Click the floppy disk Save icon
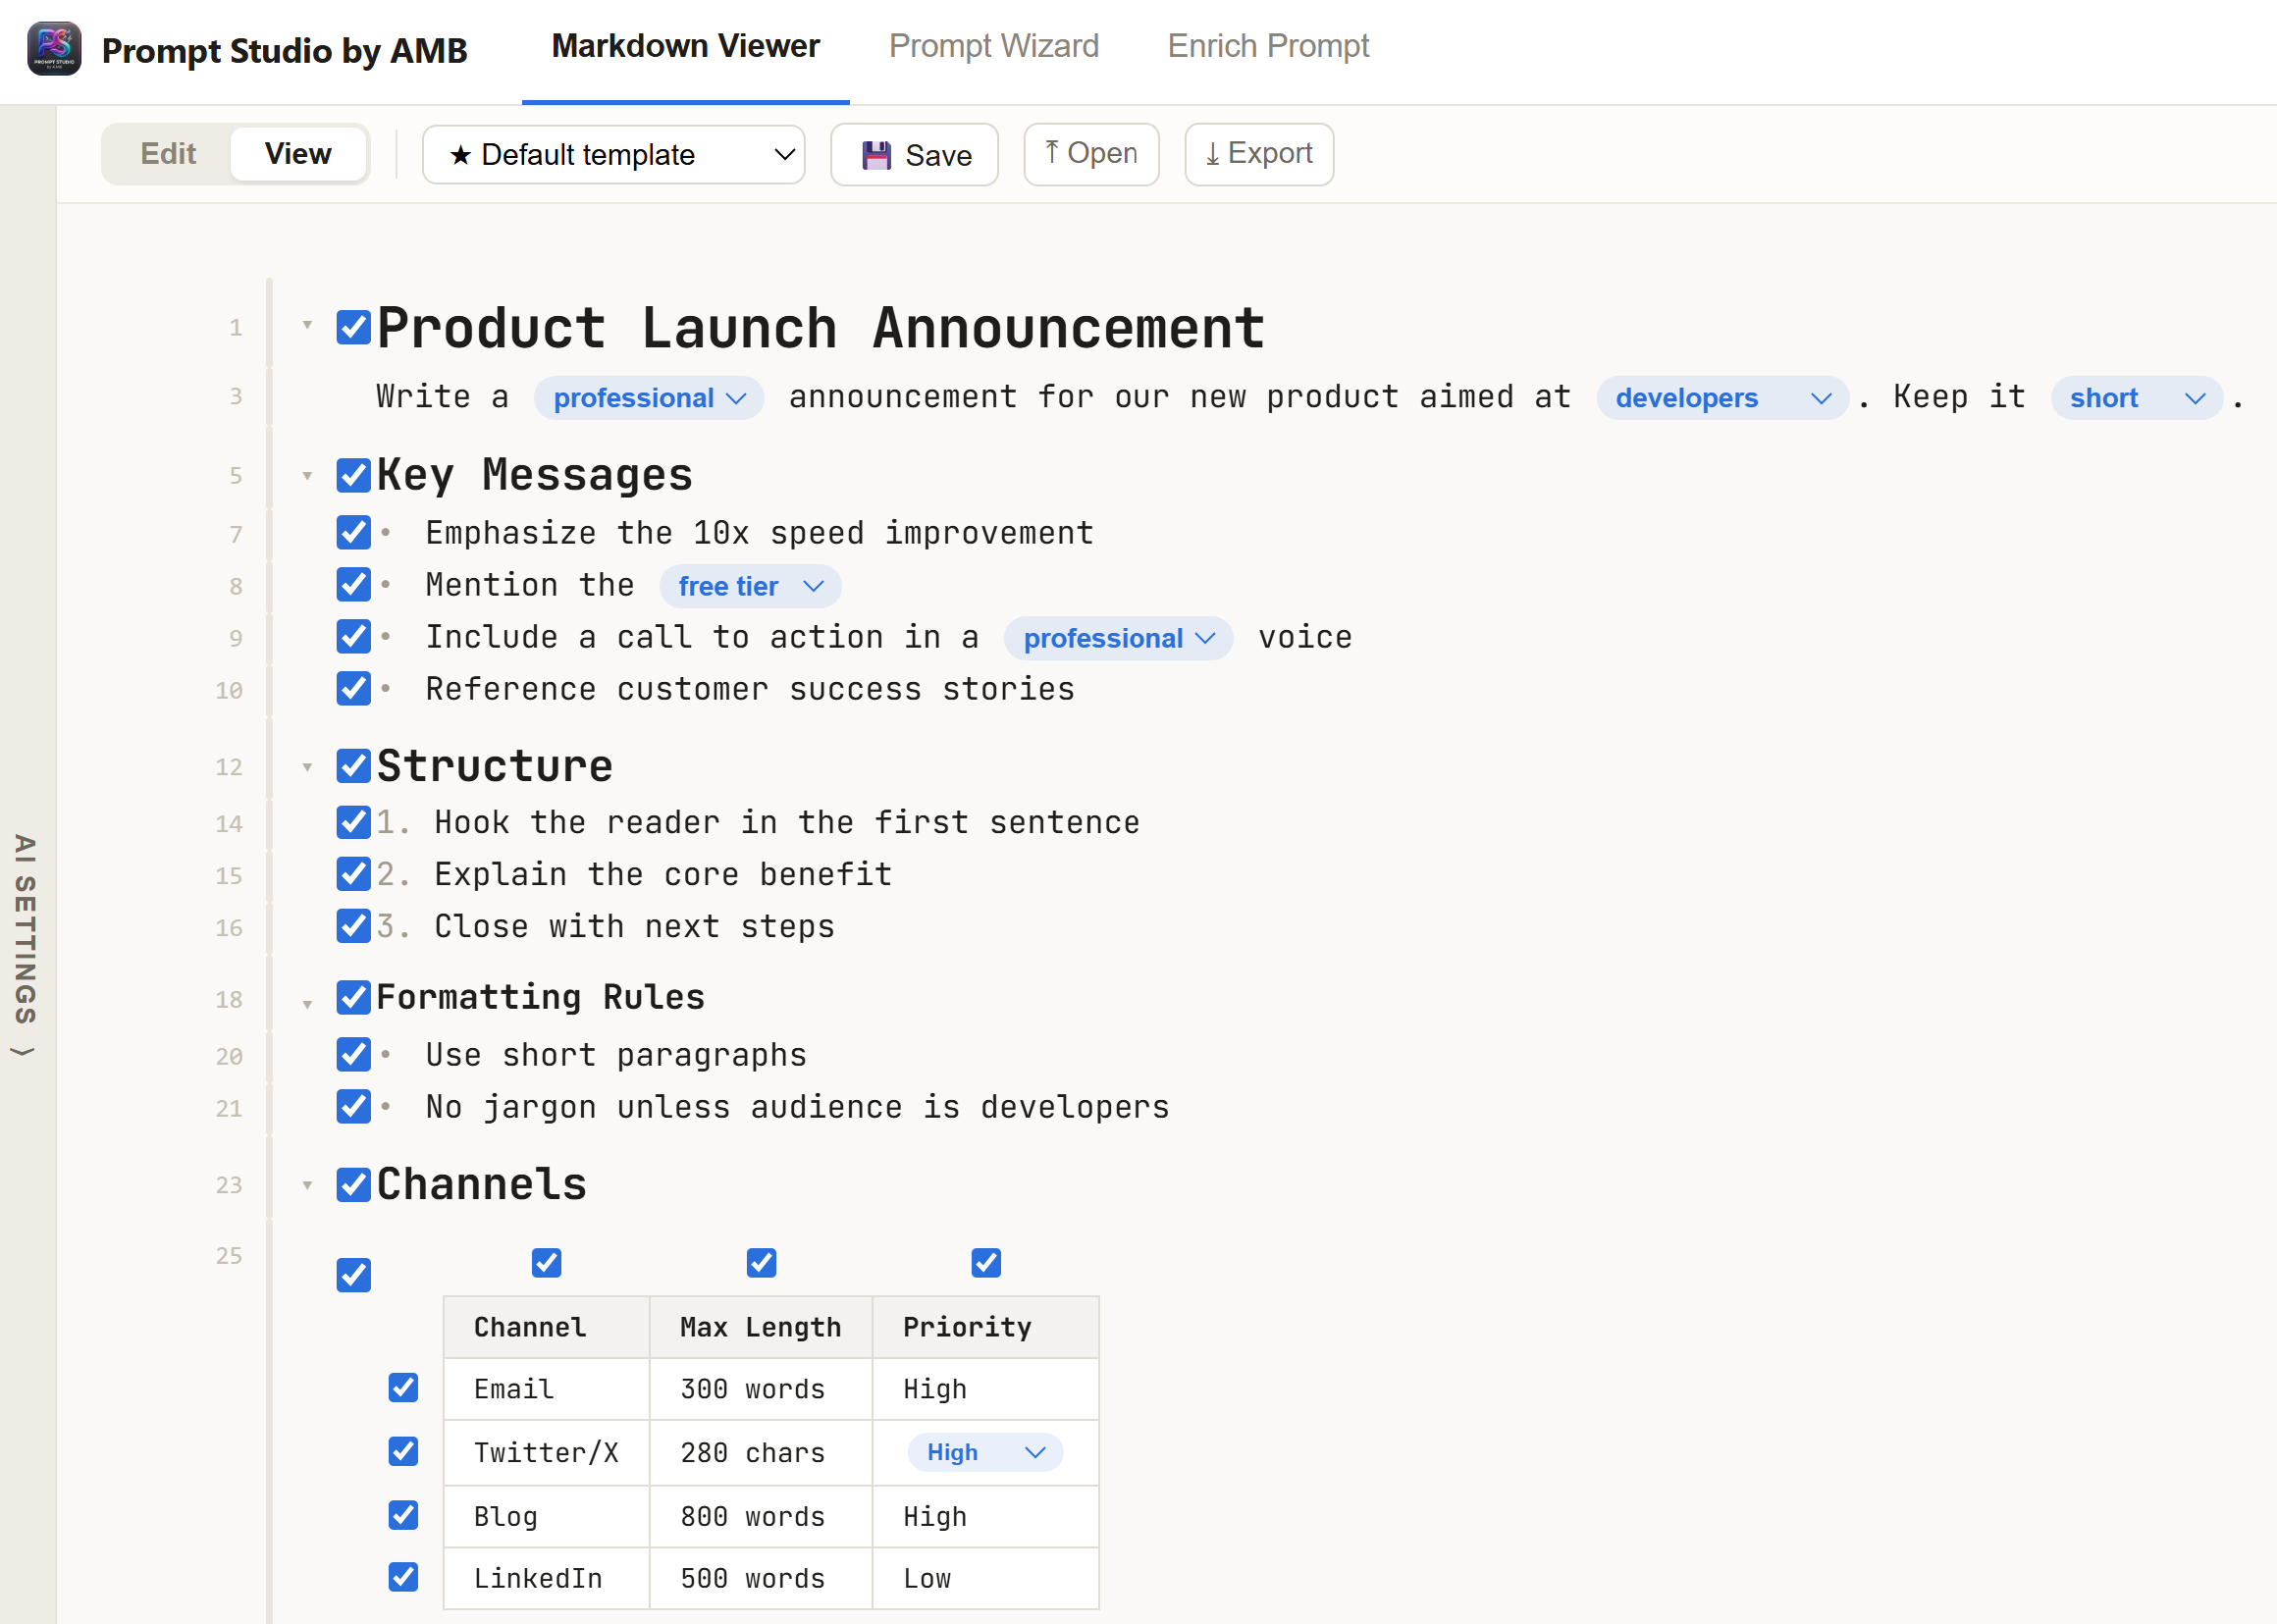This screenshot has width=2277, height=1624. (x=876, y=155)
